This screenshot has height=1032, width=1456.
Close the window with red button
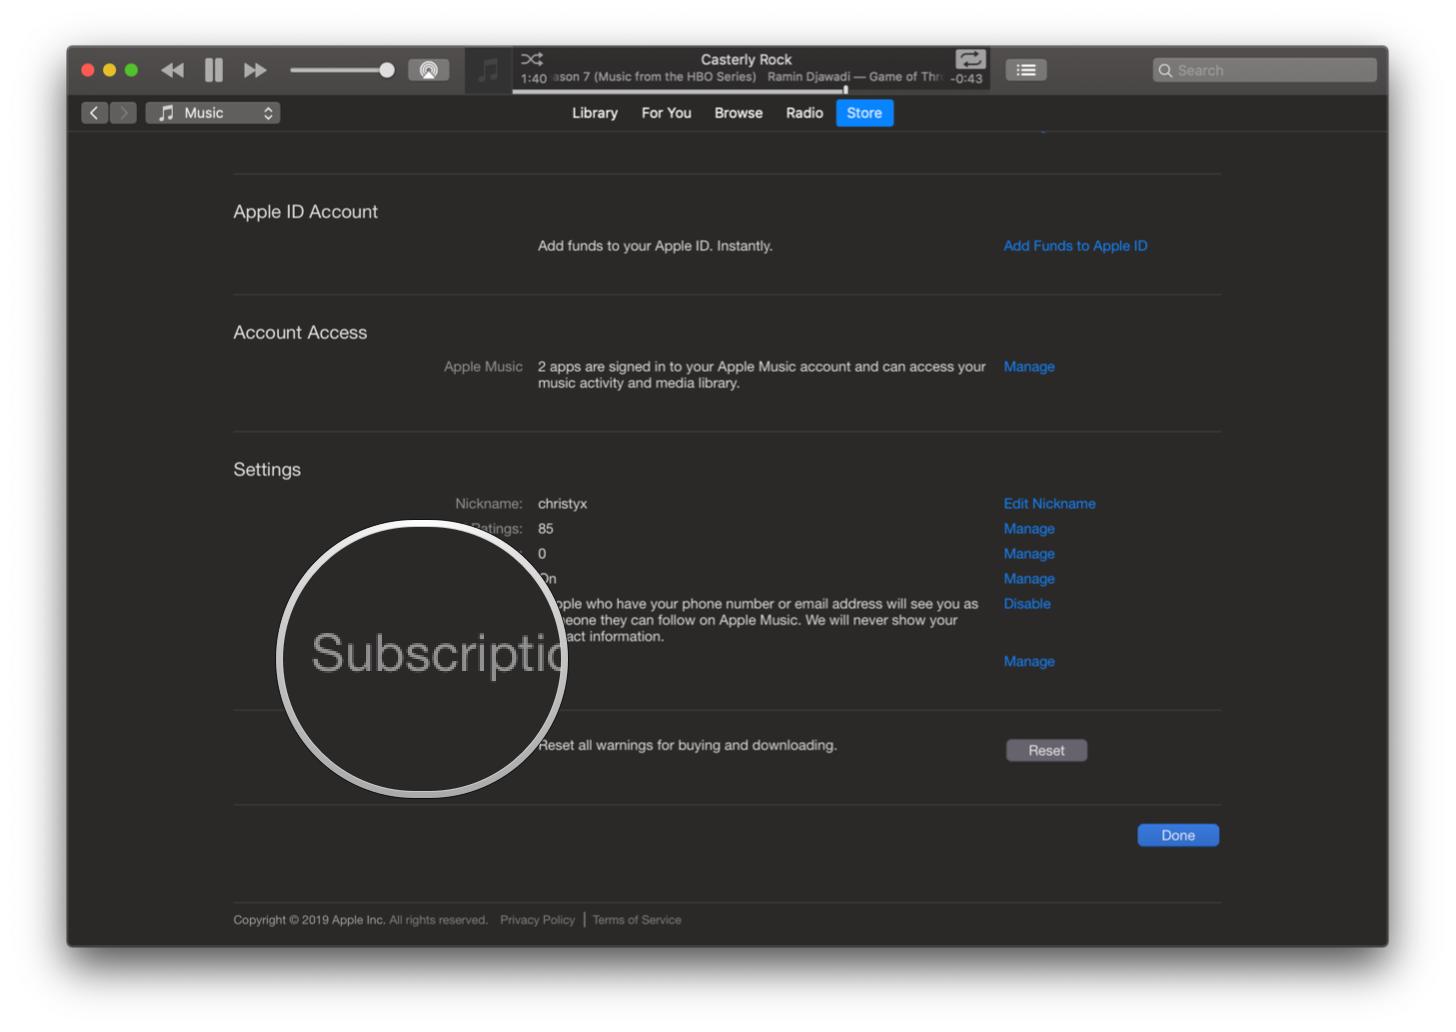pyautogui.click(x=88, y=70)
